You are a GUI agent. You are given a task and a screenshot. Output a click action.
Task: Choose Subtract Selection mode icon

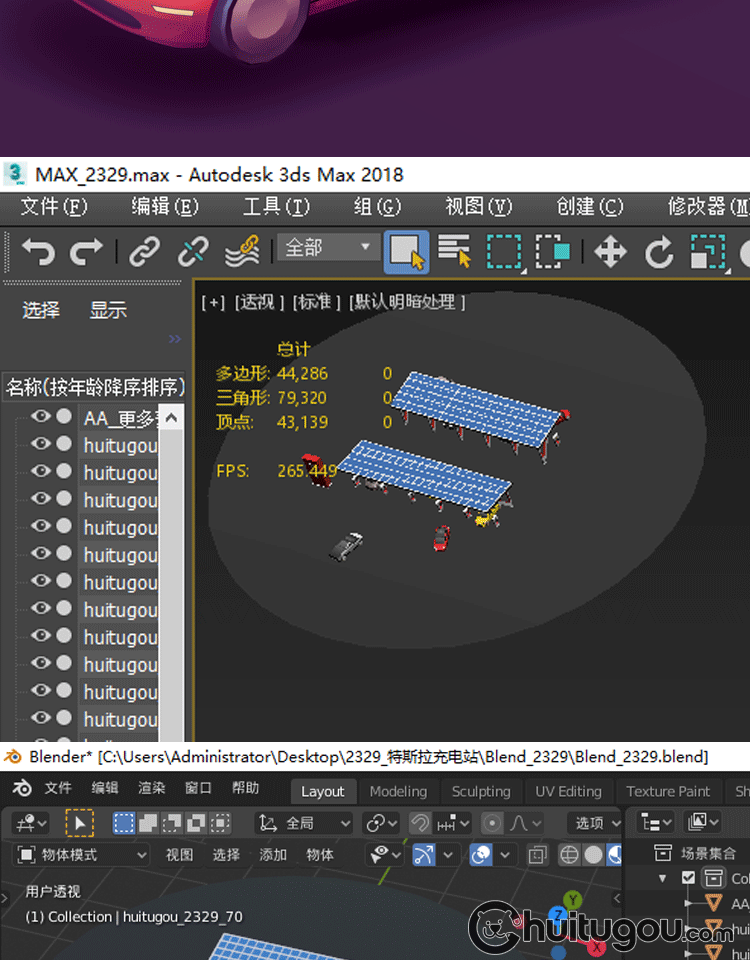(x=172, y=823)
